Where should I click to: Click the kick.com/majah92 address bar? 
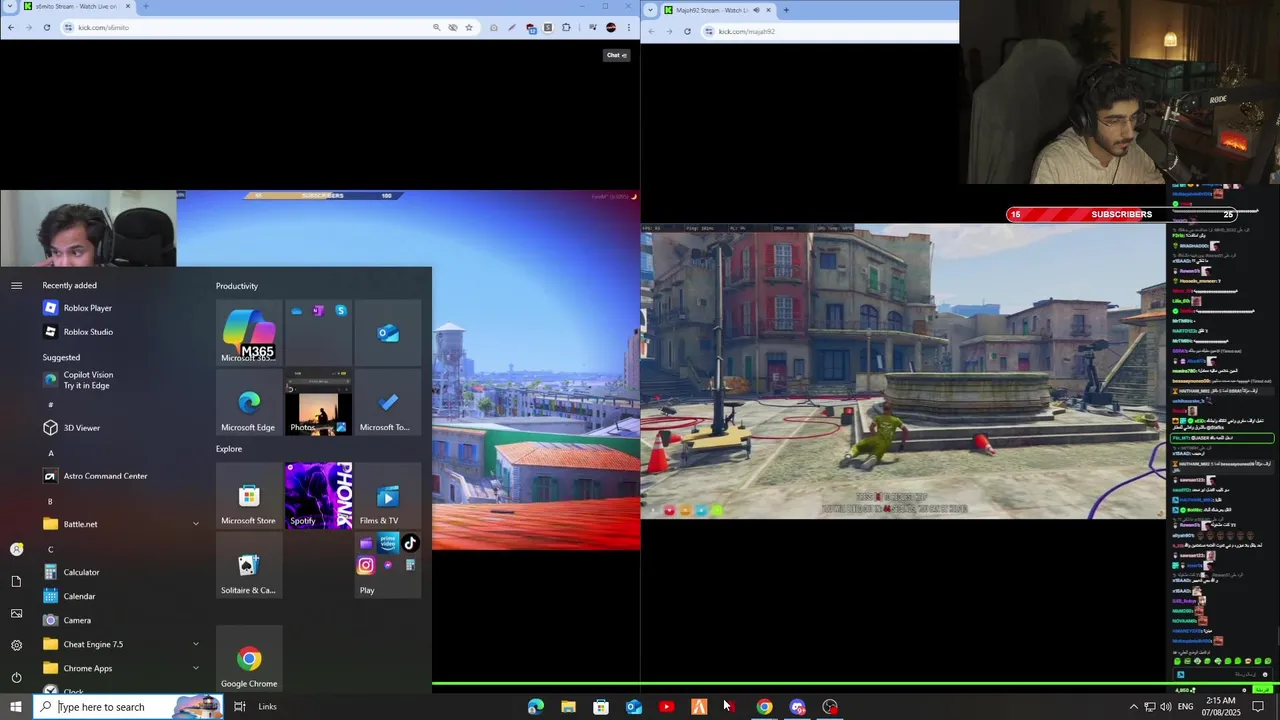pos(830,31)
